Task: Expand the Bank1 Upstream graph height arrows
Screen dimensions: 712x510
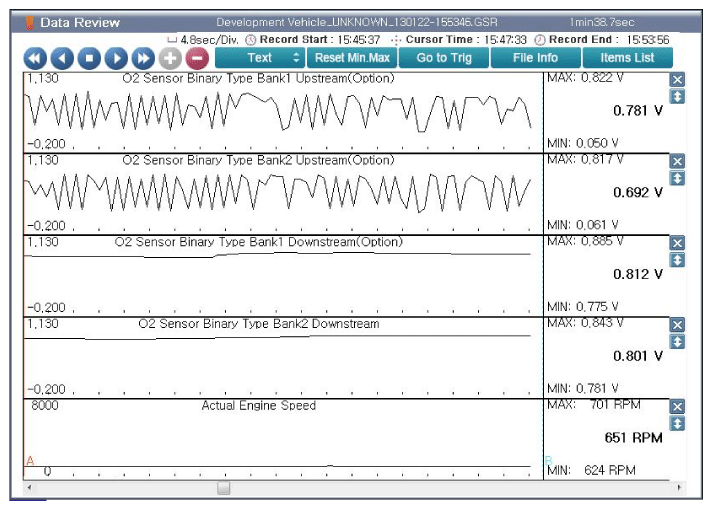Action: (677, 96)
